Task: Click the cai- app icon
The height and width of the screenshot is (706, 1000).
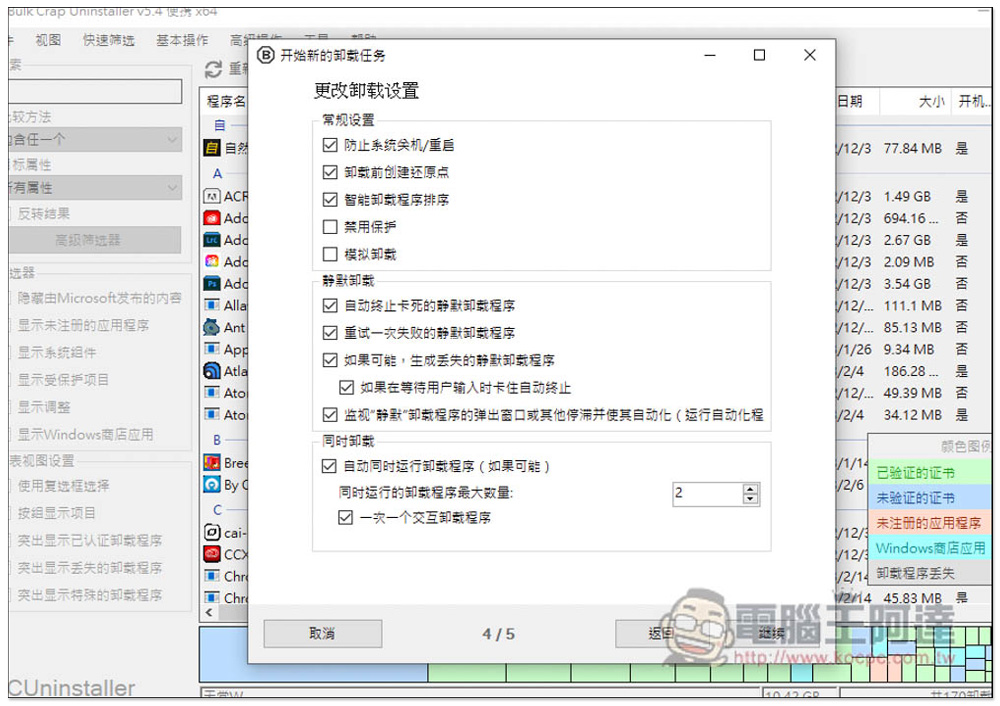Action: (212, 532)
